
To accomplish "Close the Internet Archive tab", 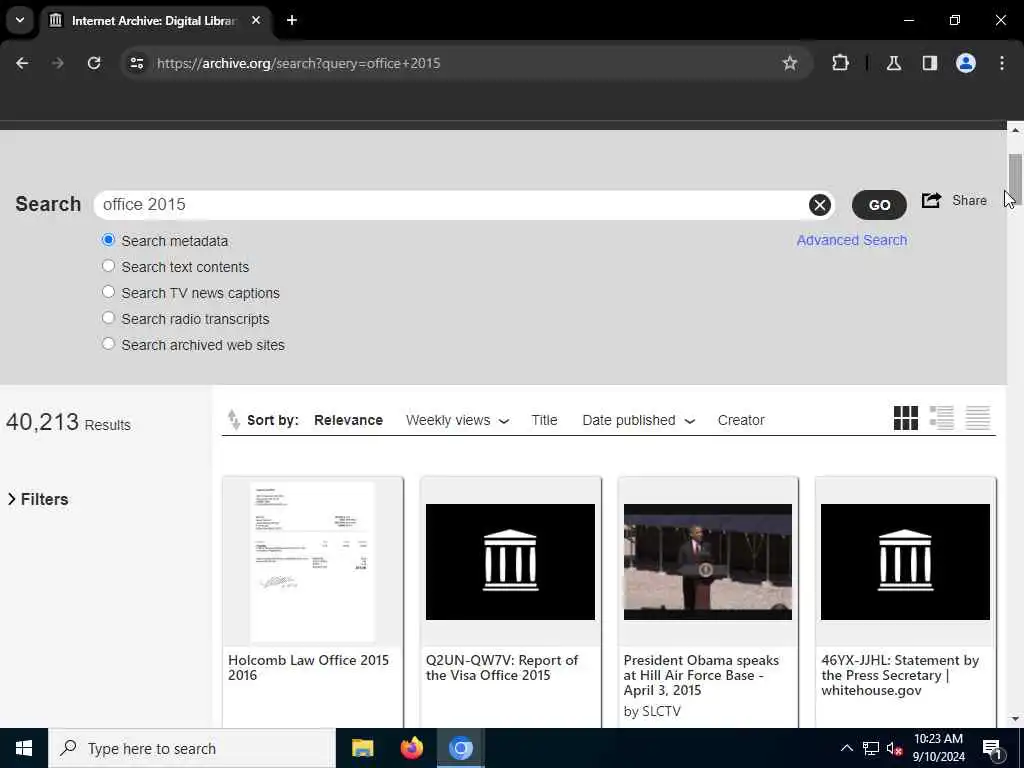I will 256,20.
